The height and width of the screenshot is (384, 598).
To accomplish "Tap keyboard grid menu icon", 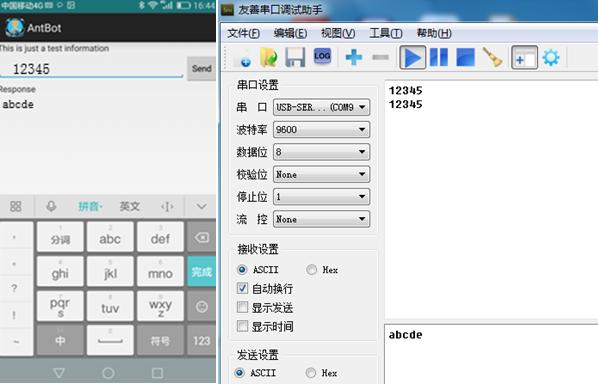I will coord(16,207).
